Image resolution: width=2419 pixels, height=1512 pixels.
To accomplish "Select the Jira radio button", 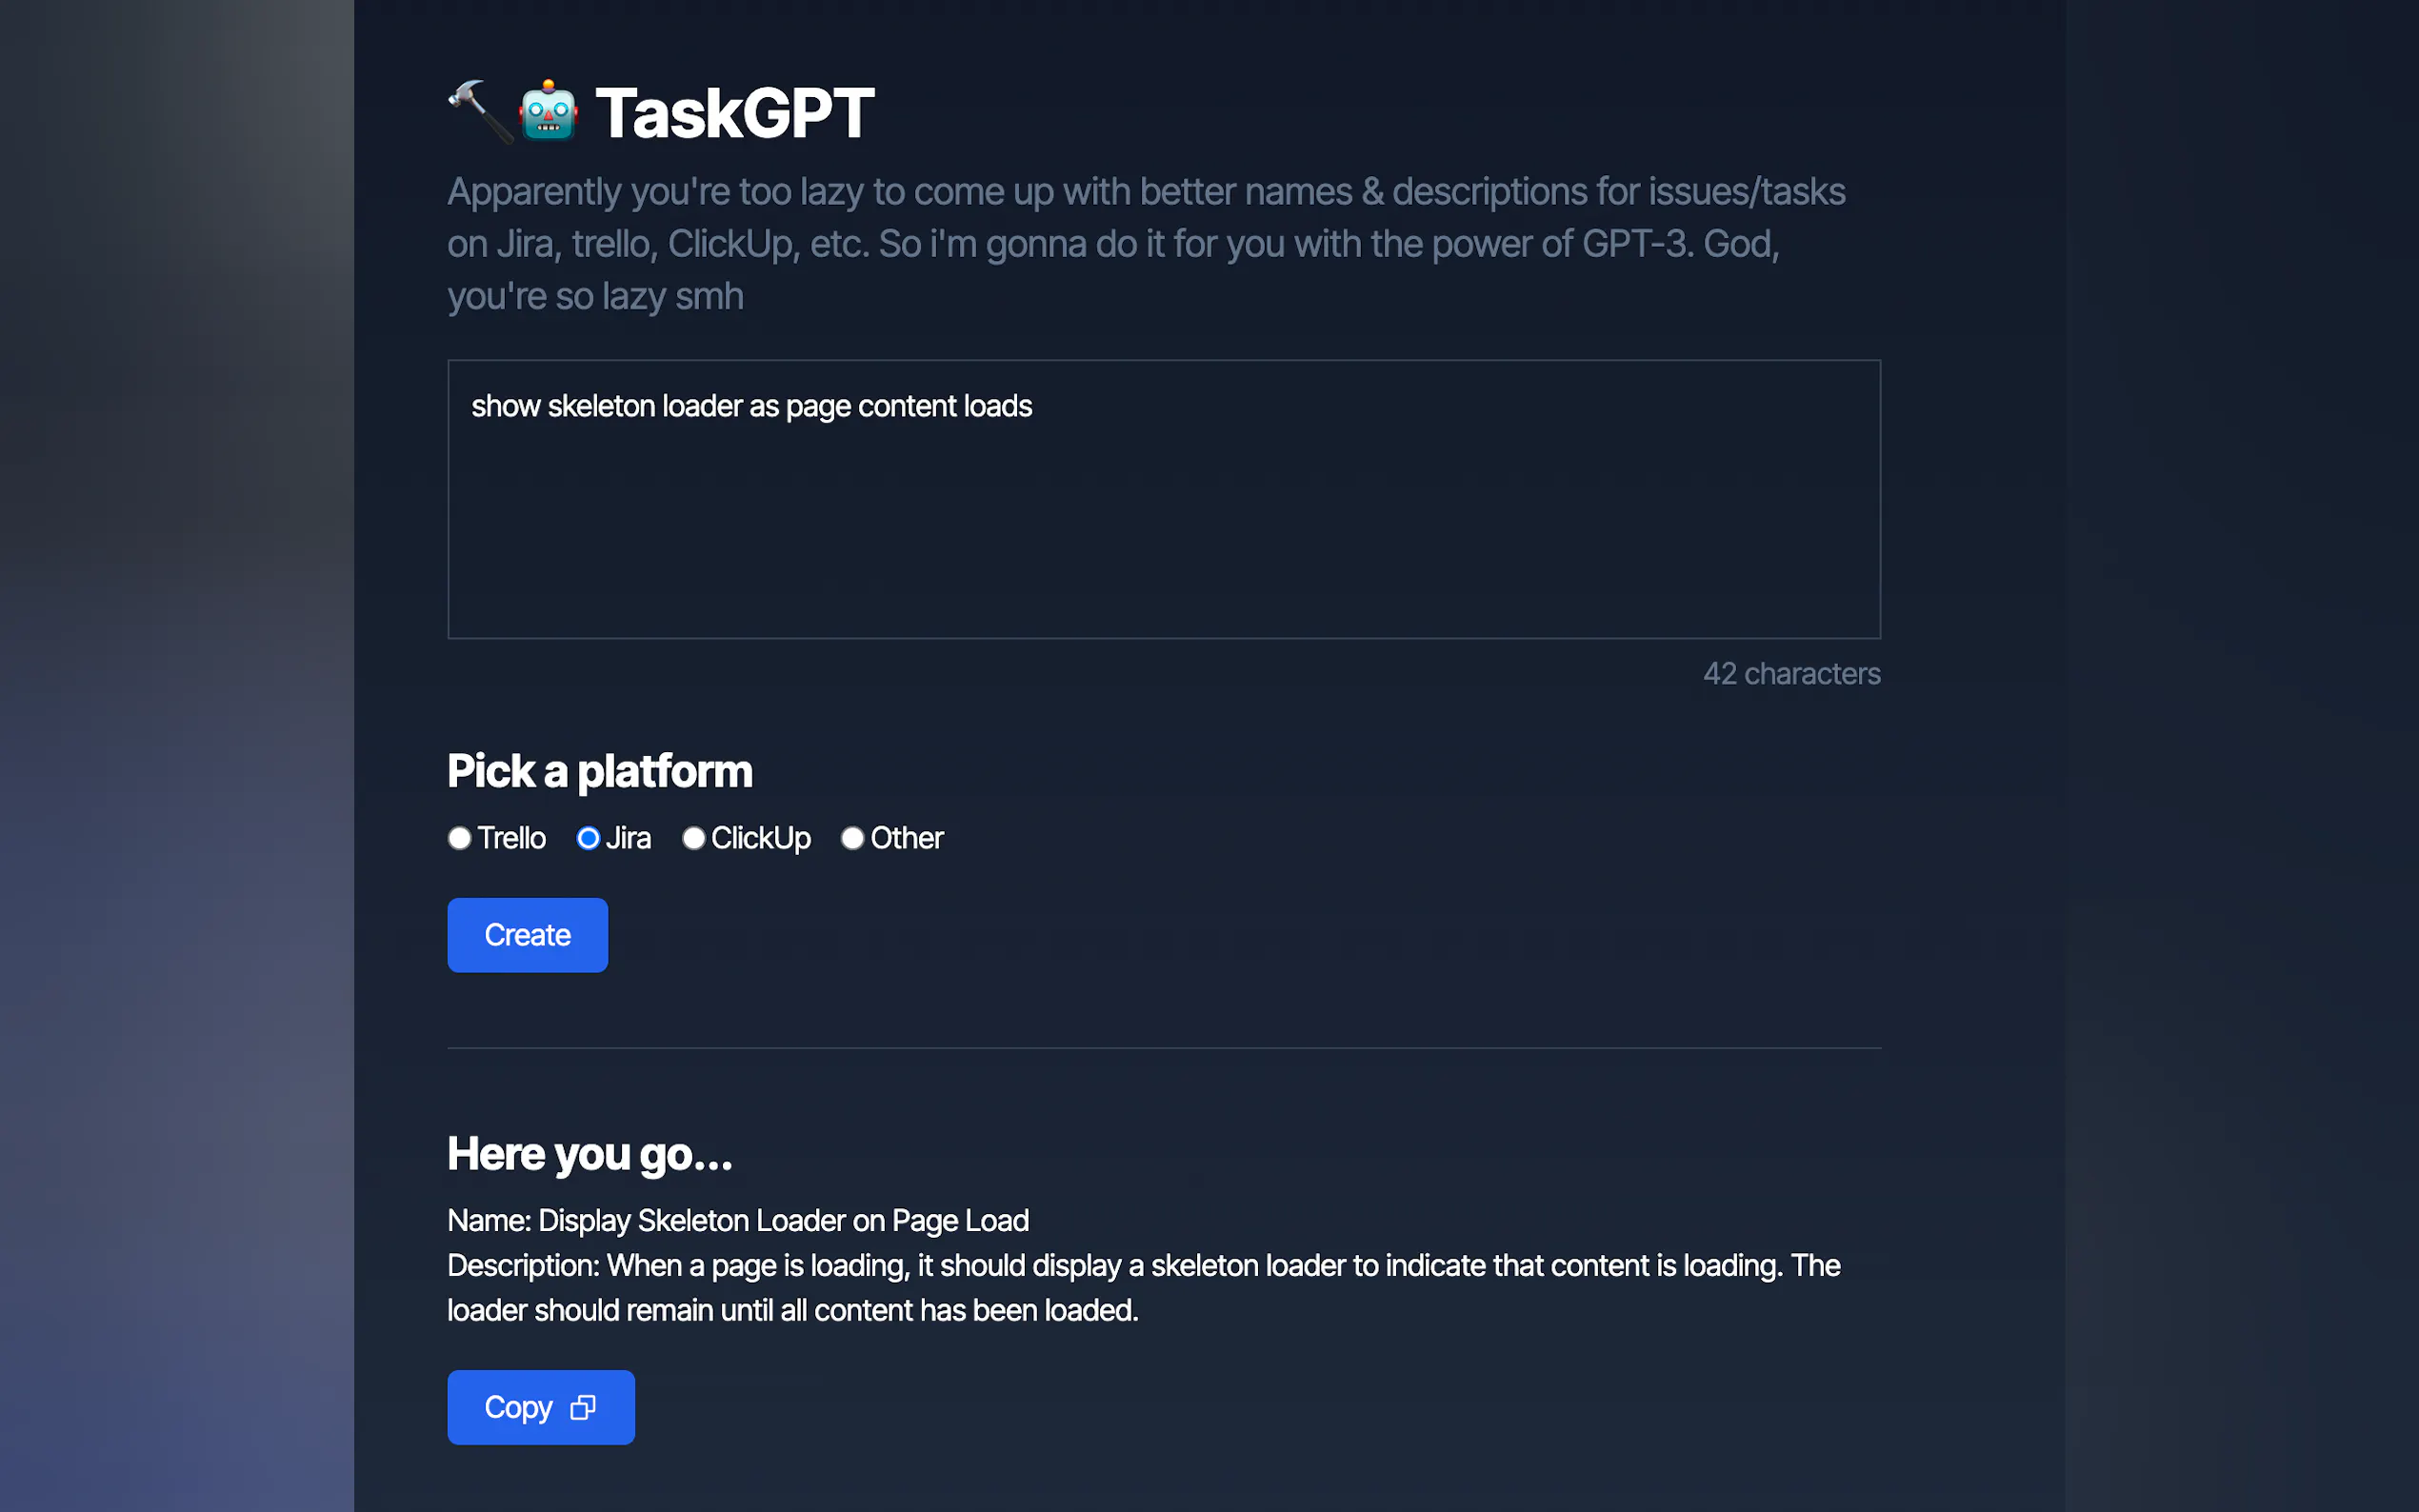I will click(x=588, y=838).
